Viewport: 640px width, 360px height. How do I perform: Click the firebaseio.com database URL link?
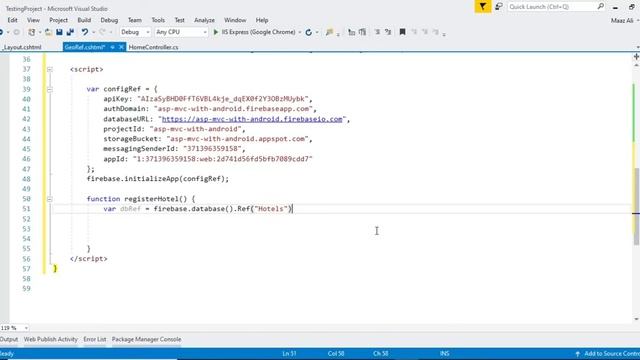click(x=252, y=119)
